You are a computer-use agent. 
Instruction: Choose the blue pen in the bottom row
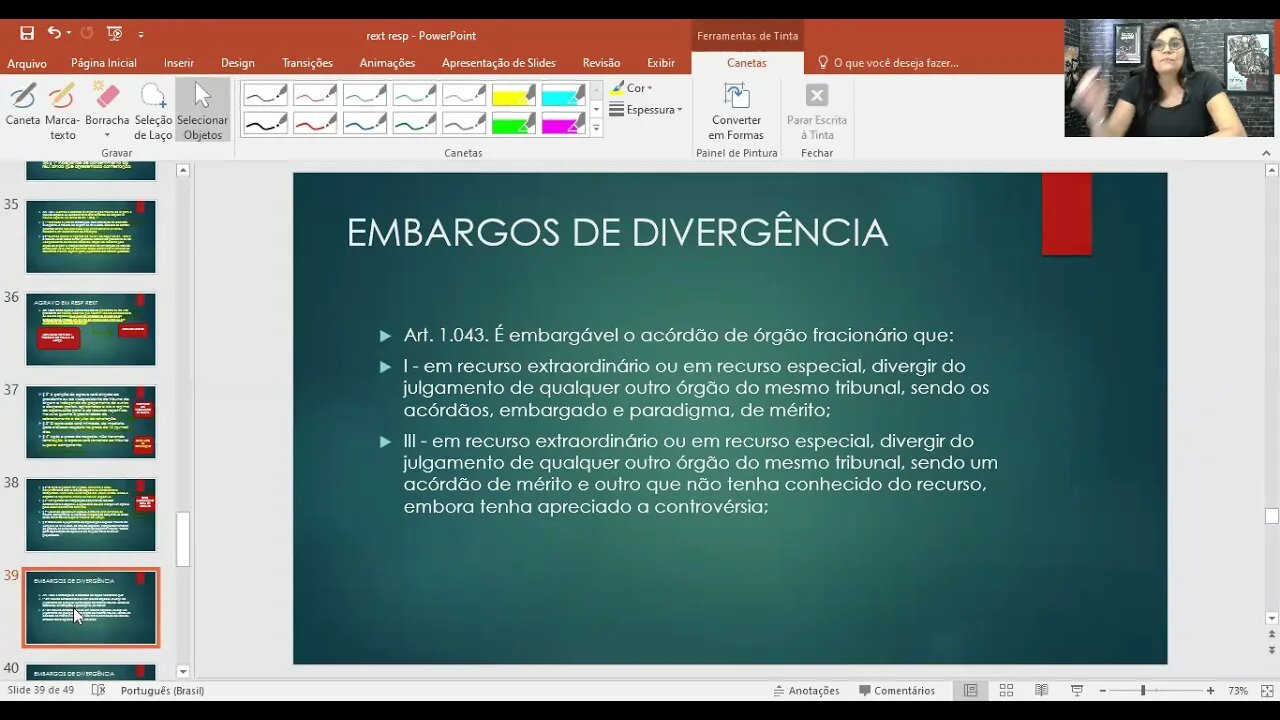click(365, 124)
